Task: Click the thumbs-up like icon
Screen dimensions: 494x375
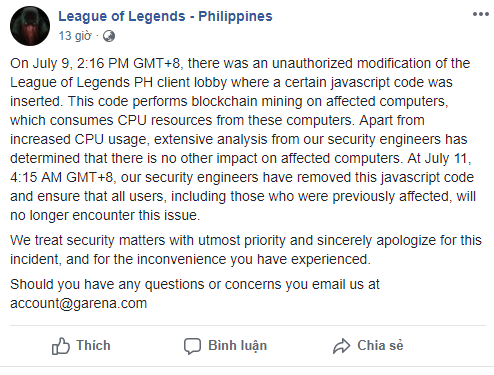Action: click(61, 346)
